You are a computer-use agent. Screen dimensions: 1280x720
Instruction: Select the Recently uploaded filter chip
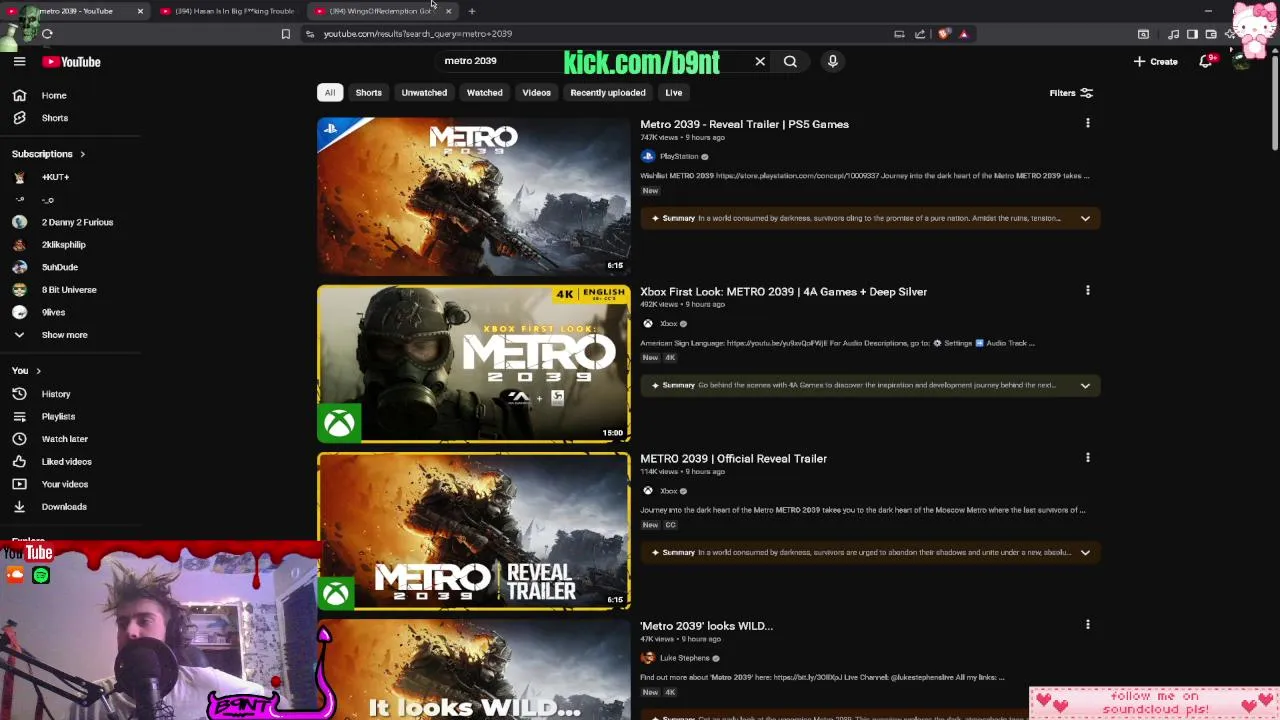coord(608,92)
